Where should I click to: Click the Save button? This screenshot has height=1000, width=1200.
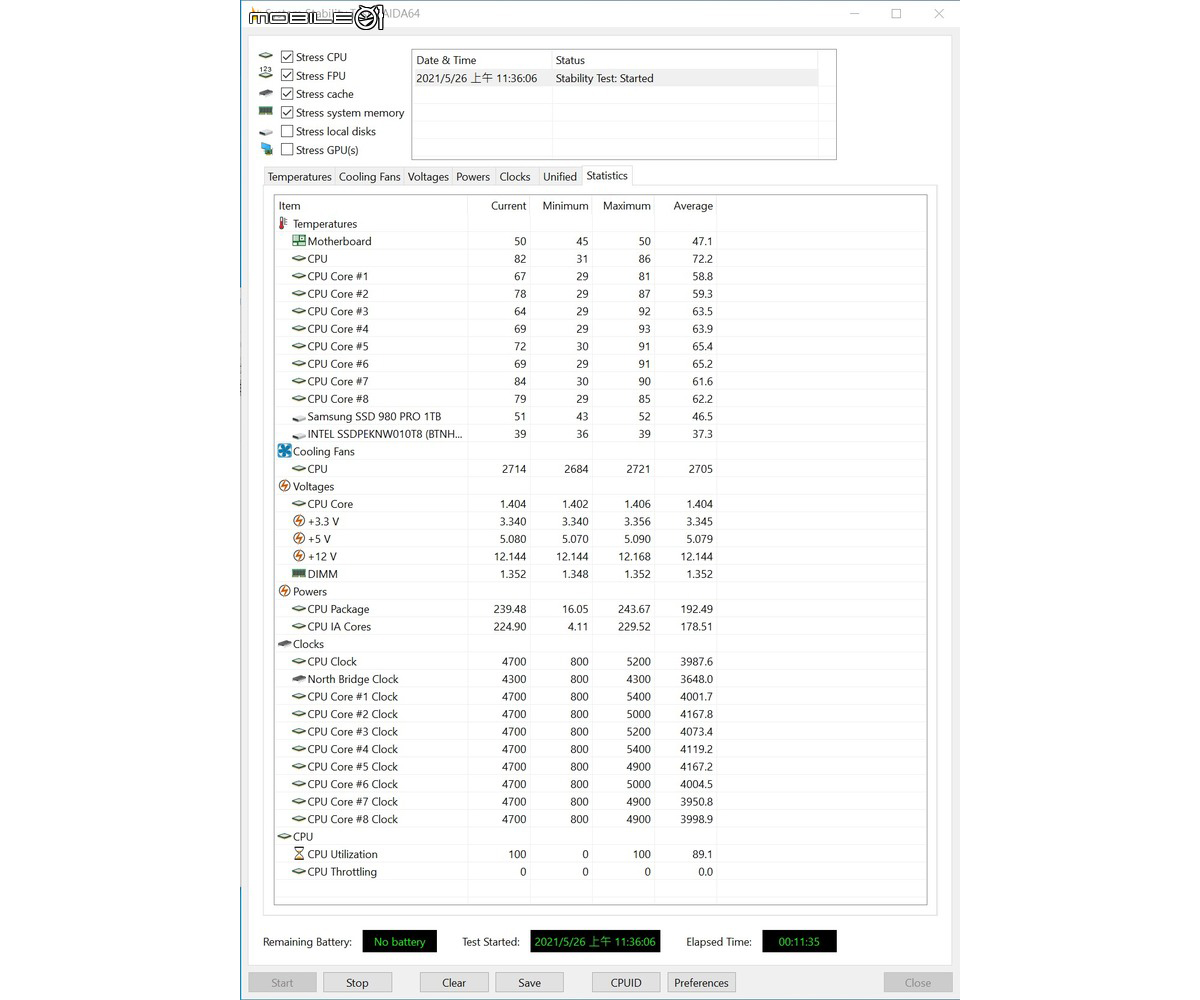tap(529, 982)
